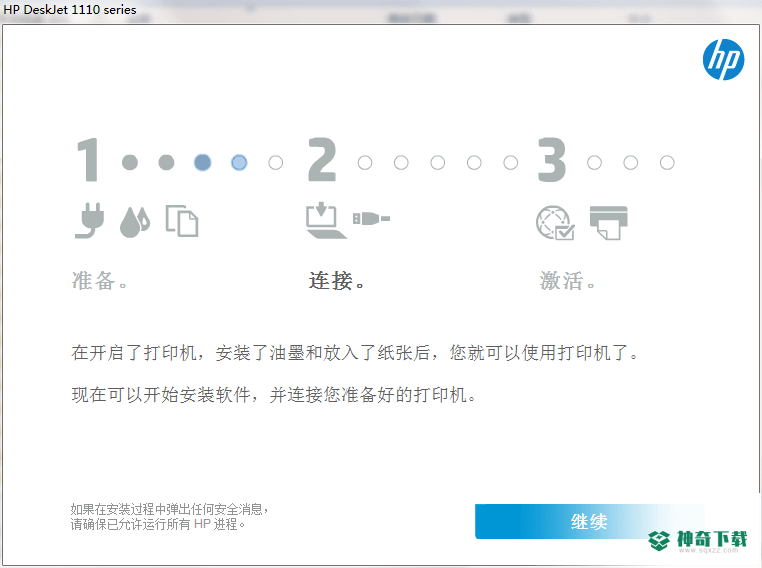Screen dimensions: 762x568
Task: Click the 准备。 step label
Action: tap(100, 281)
